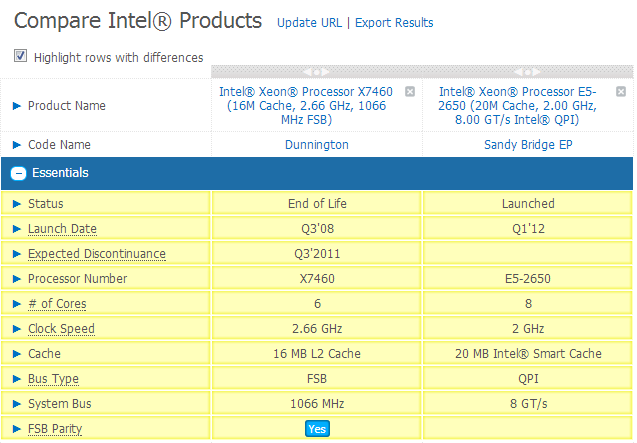Click the Clock Speed label
The width and height of the screenshot is (637, 443).
click(61, 329)
